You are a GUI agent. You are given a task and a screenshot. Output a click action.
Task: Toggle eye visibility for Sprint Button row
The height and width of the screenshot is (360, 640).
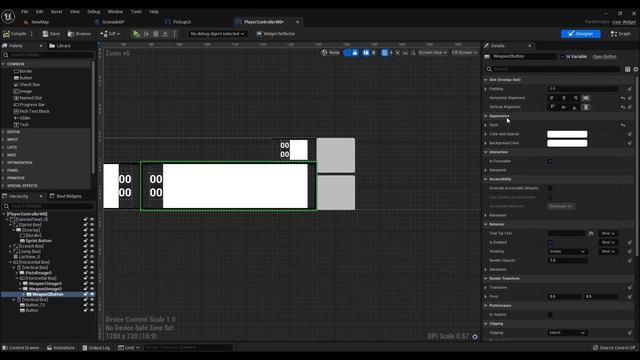pos(92,241)
